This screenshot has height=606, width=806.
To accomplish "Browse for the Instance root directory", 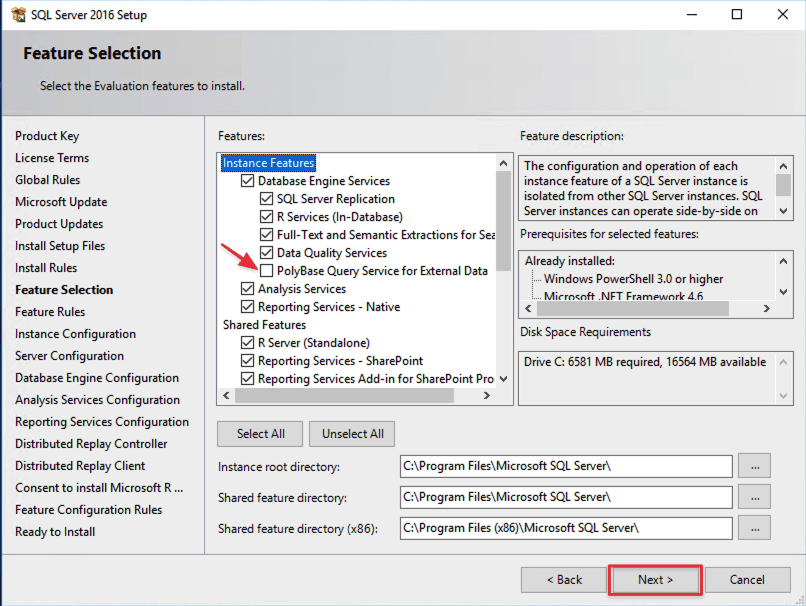I will 754,466.
